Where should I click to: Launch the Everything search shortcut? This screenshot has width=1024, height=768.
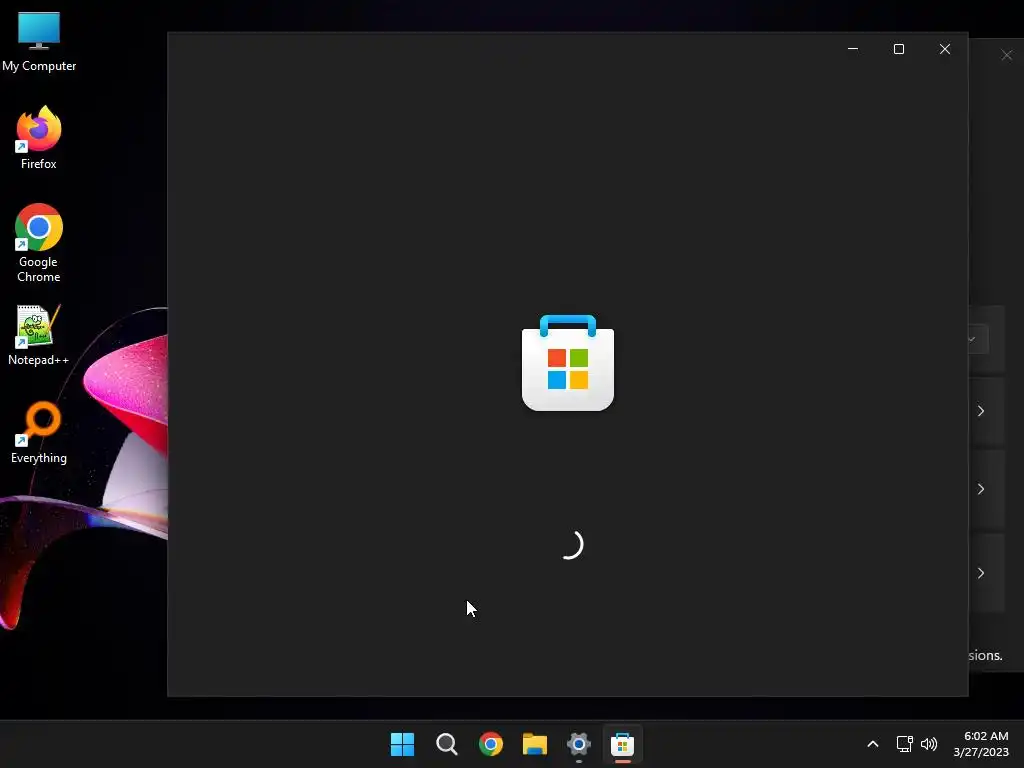click(x=39, y=432)
